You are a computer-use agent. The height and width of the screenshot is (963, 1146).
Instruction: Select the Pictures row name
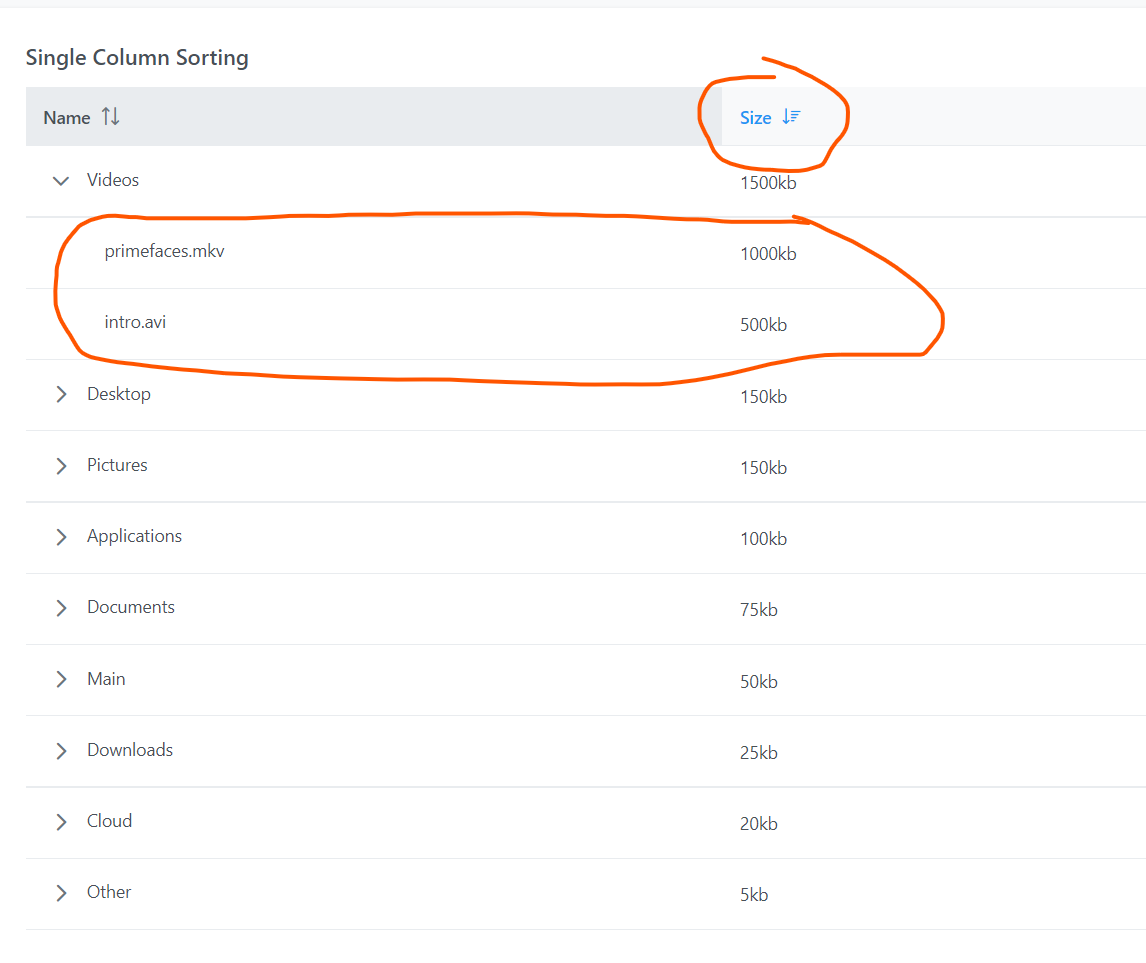coord(117,465)
